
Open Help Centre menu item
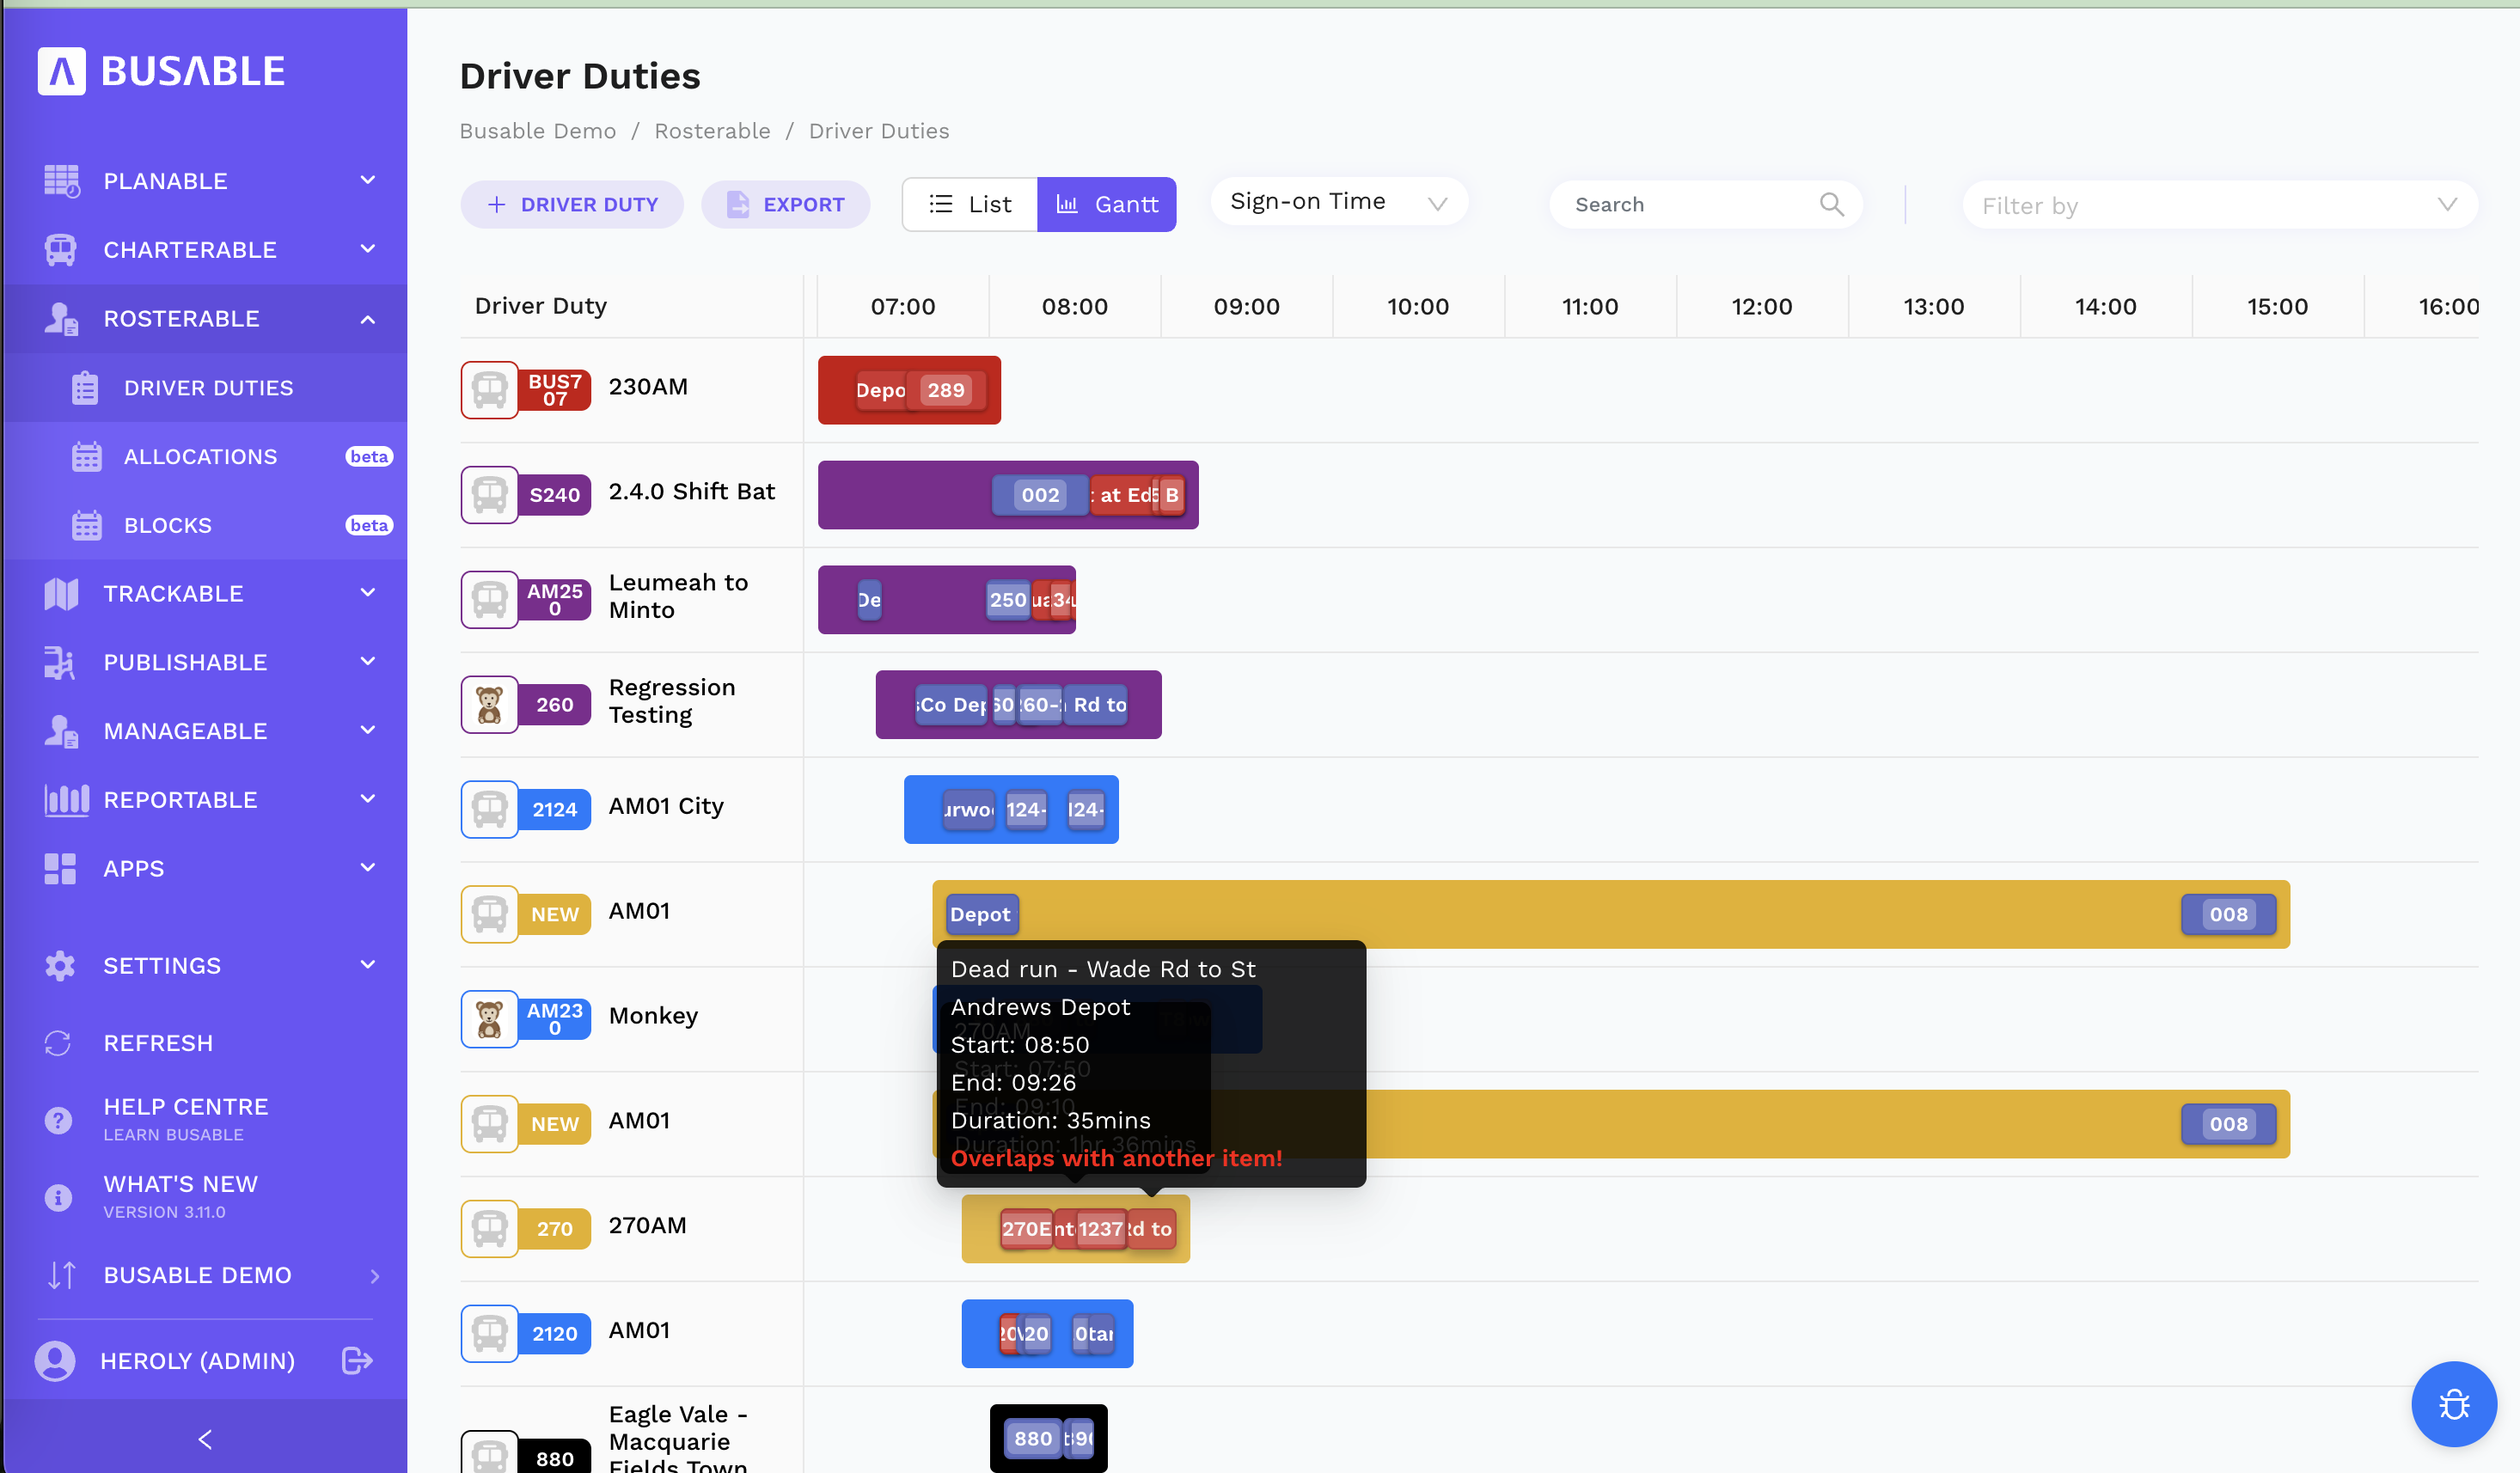(205, 1120)
